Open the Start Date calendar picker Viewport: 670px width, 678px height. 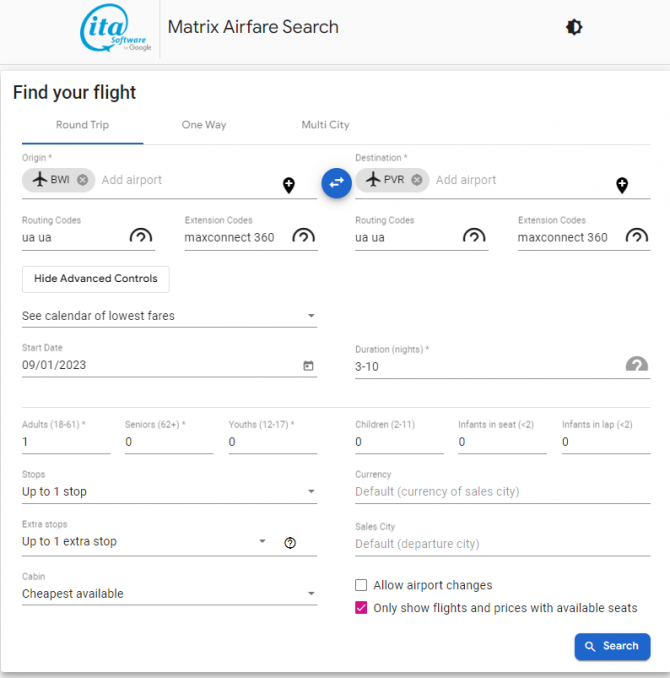(x=308, y=366)
